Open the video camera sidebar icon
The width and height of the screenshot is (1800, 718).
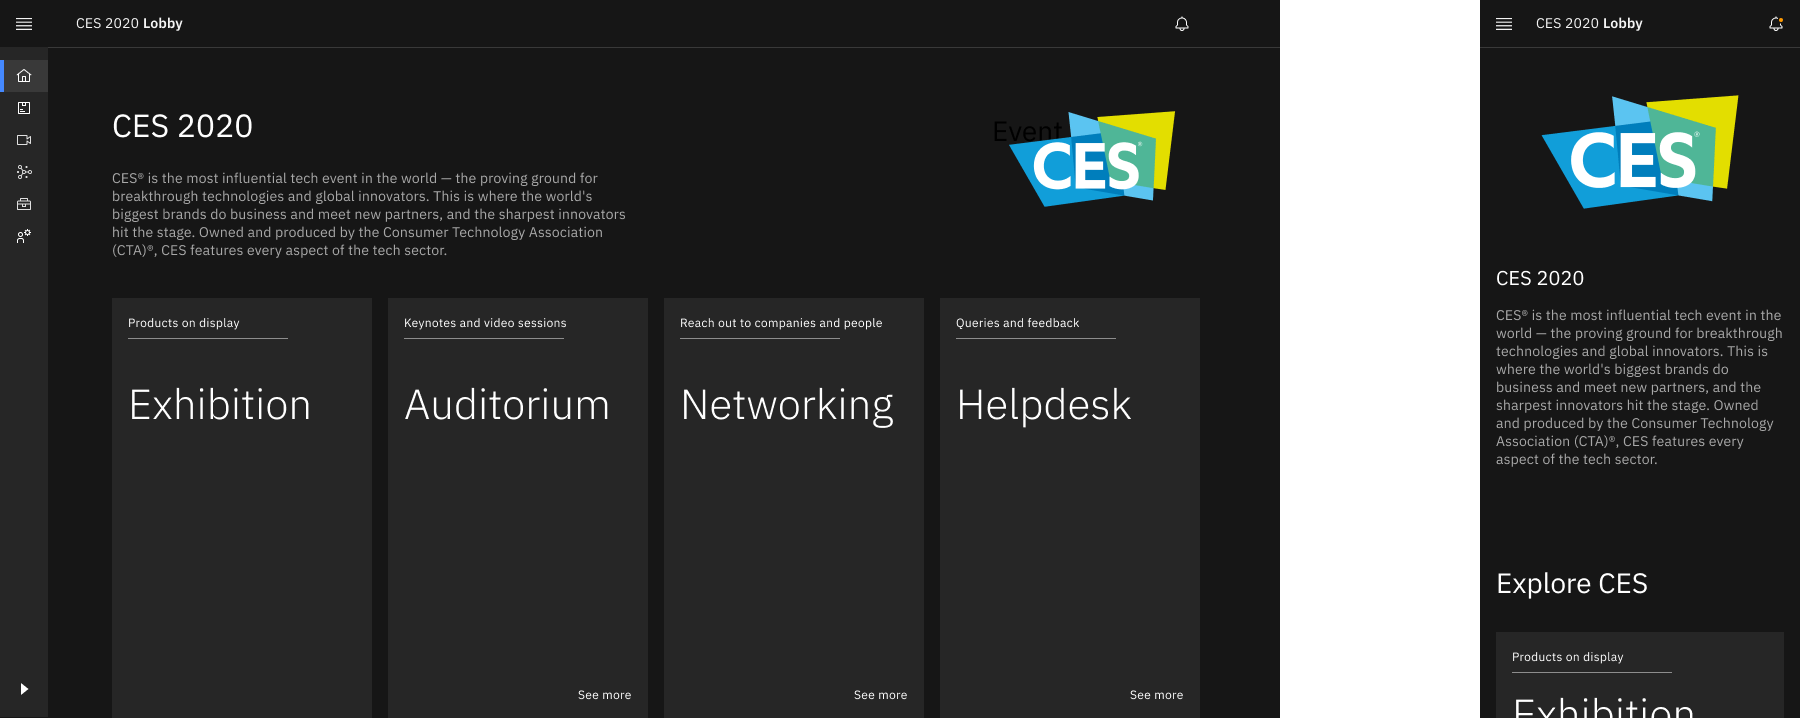[24, 140]
